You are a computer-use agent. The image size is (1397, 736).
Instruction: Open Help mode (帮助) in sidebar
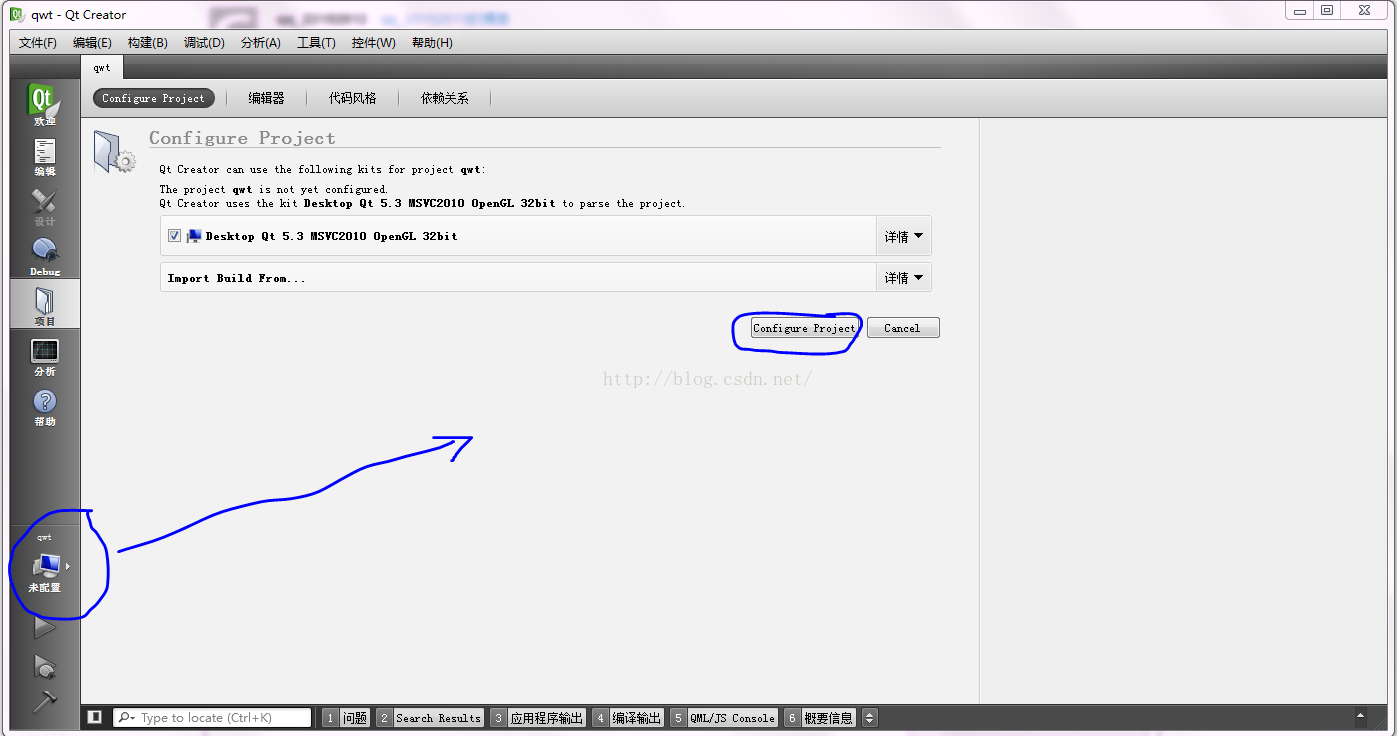(44, 407)
